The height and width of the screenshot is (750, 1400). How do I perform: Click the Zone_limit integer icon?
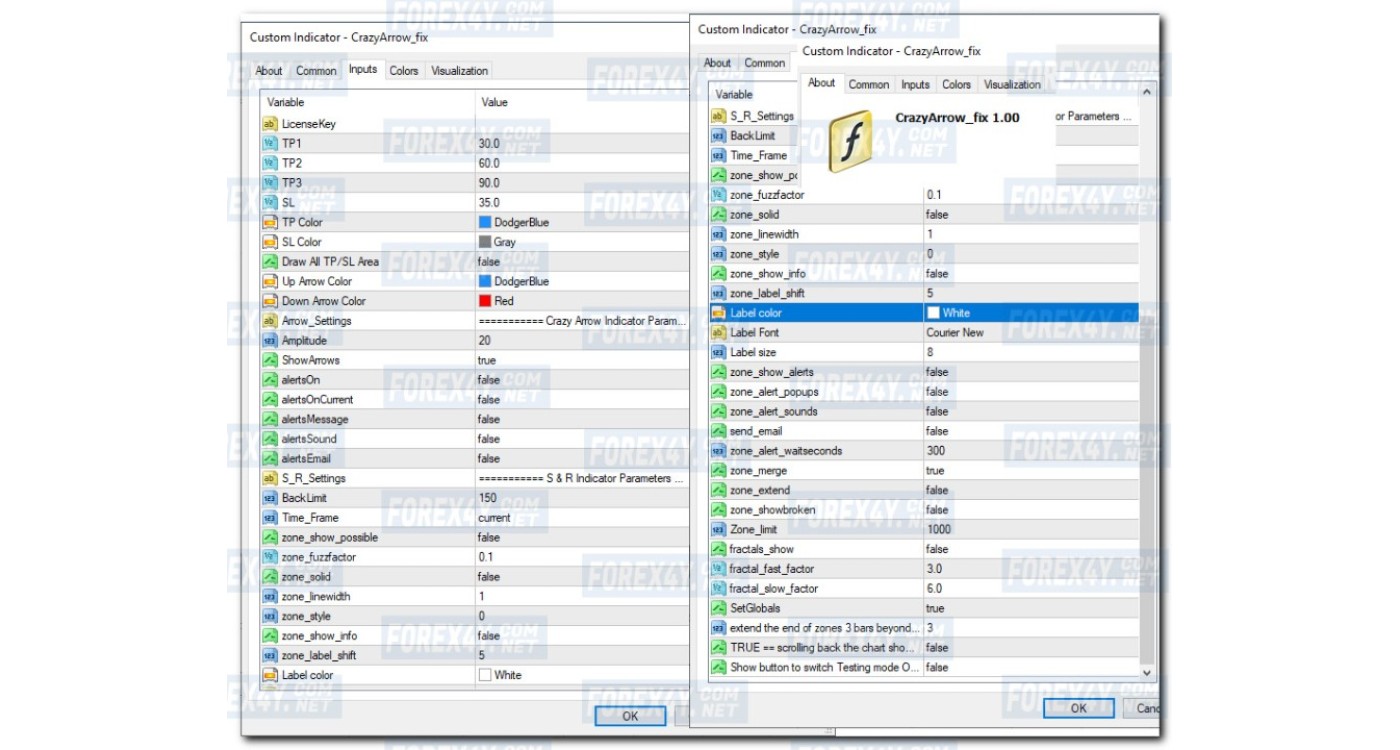718,529
